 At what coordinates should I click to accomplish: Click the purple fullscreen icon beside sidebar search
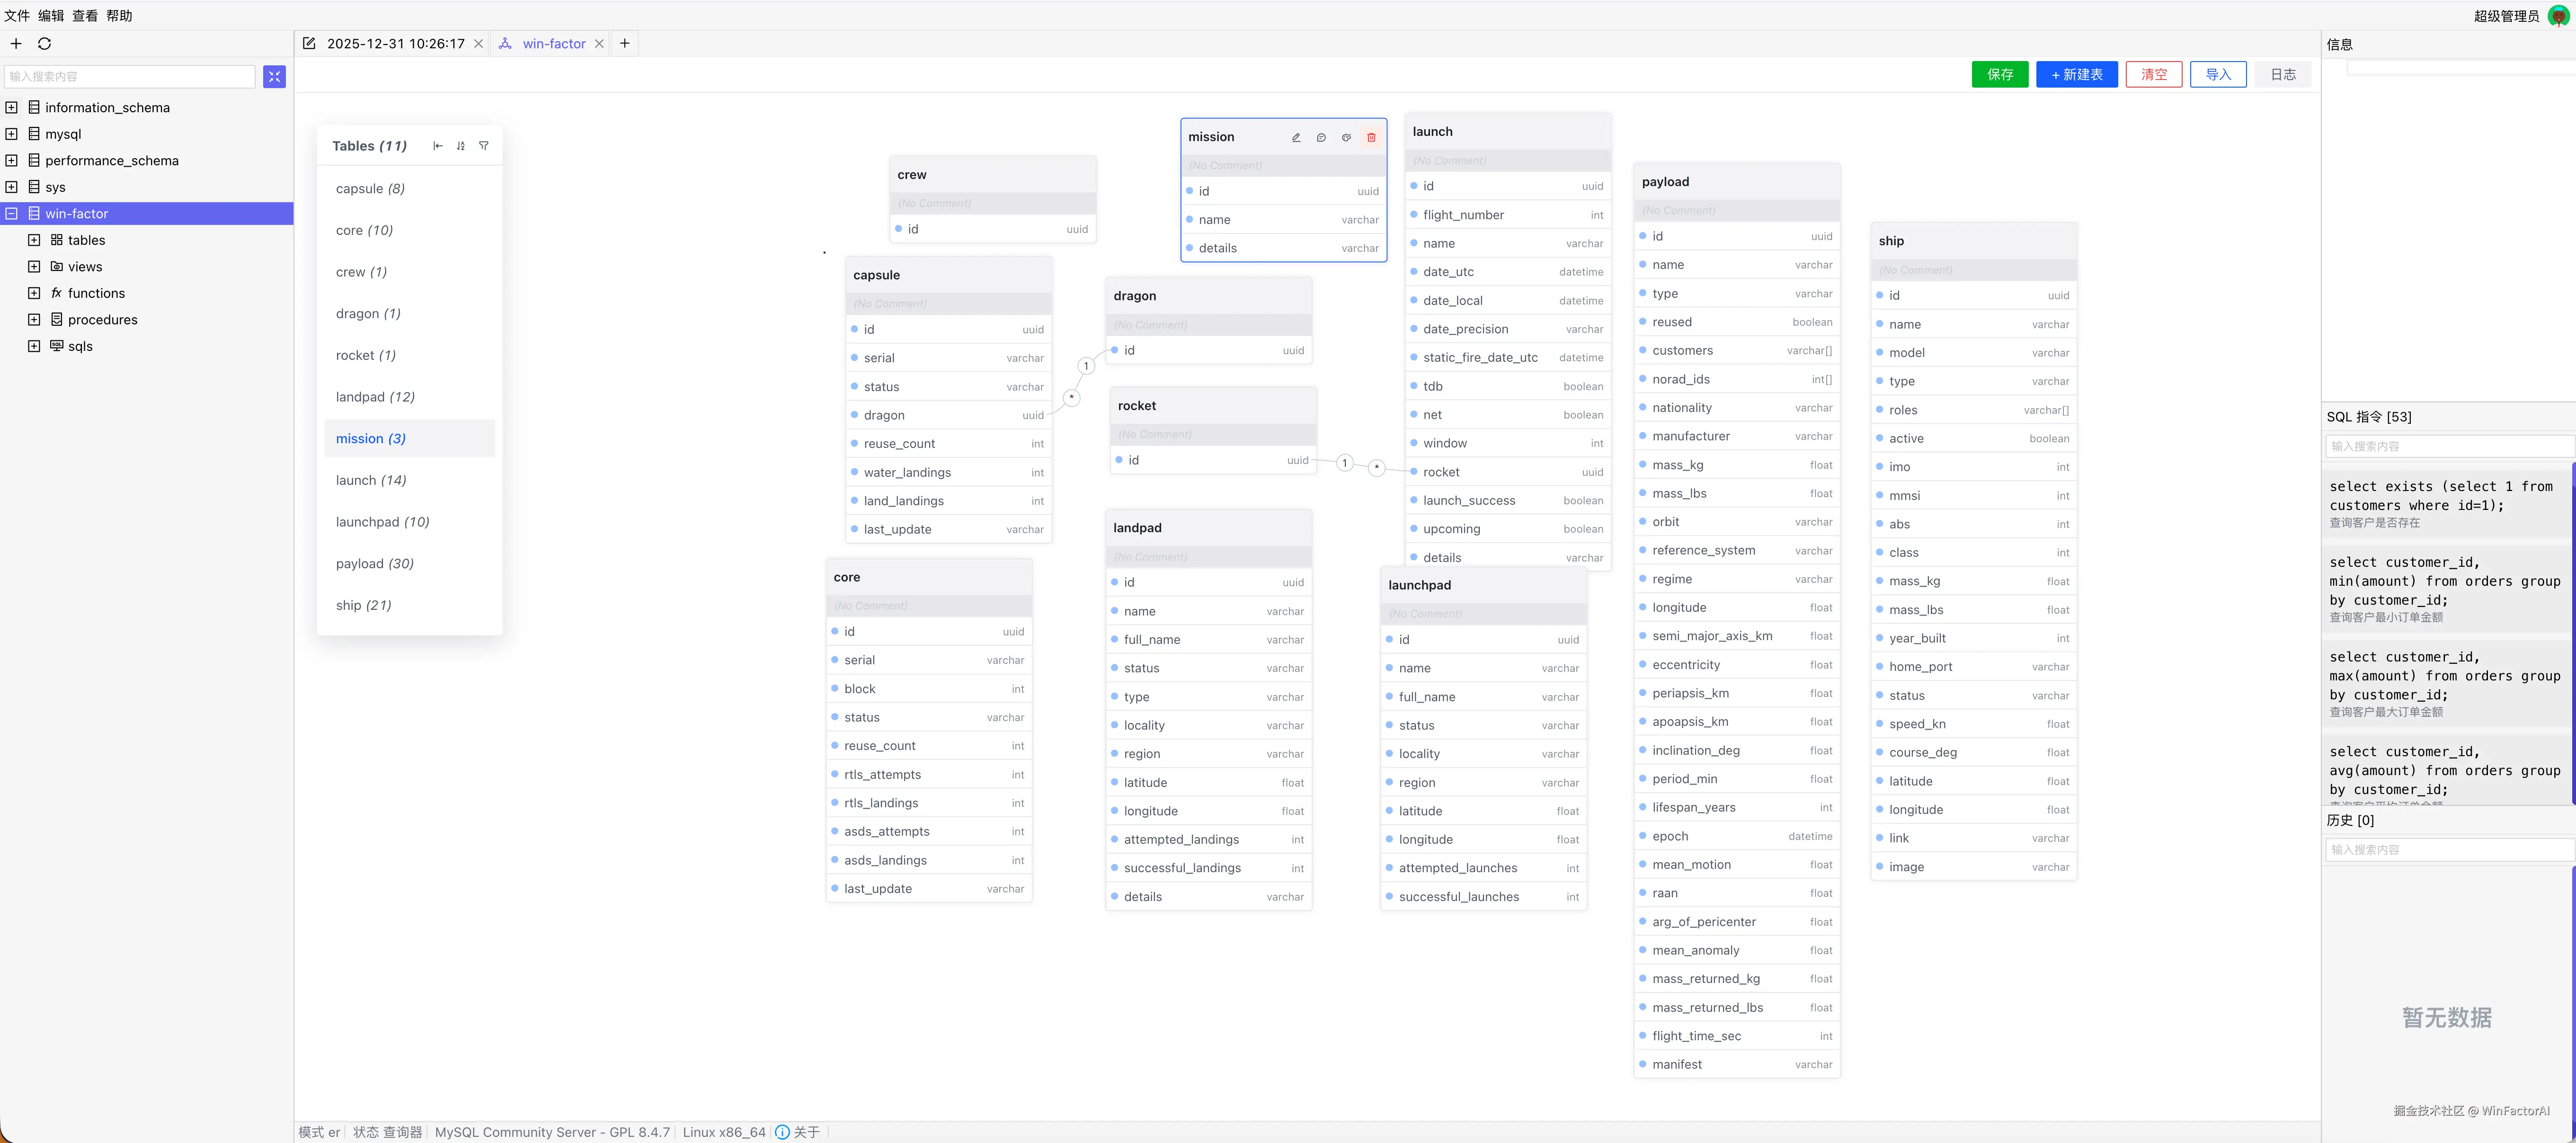[x=274, y=77]
